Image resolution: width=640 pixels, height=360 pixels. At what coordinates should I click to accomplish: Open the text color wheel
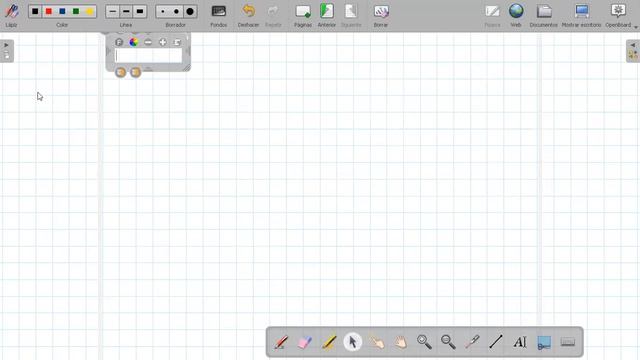pyautogui.click(x=133, y=42)
